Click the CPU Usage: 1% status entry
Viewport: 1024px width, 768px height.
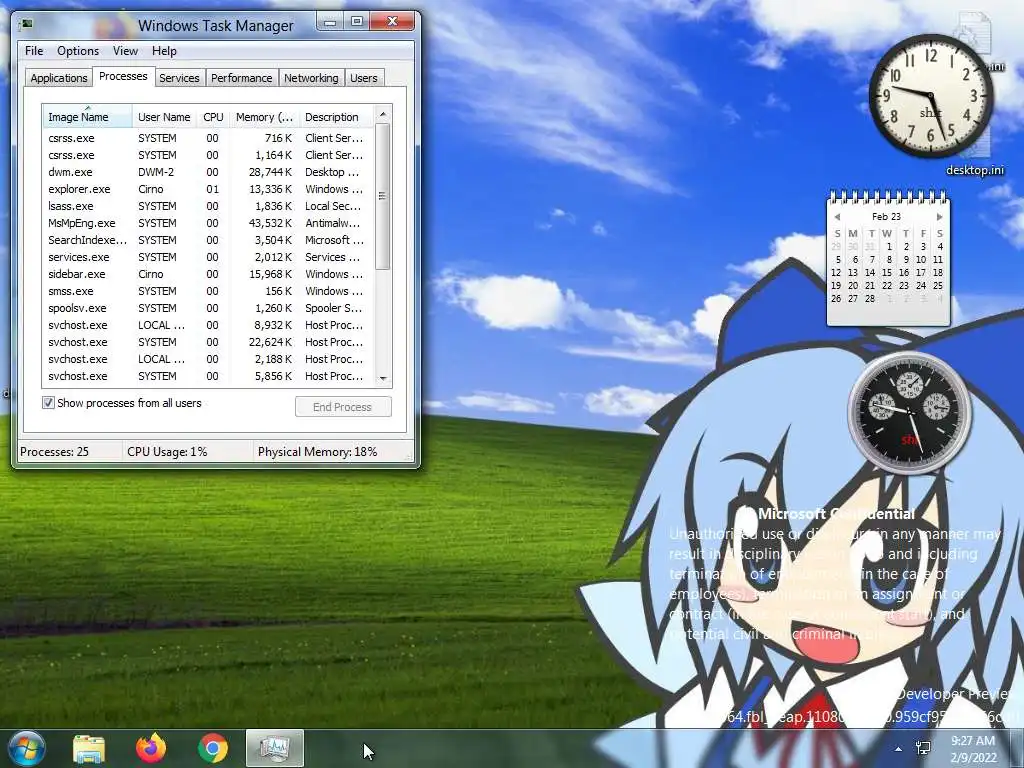click(x=187, y=452)
